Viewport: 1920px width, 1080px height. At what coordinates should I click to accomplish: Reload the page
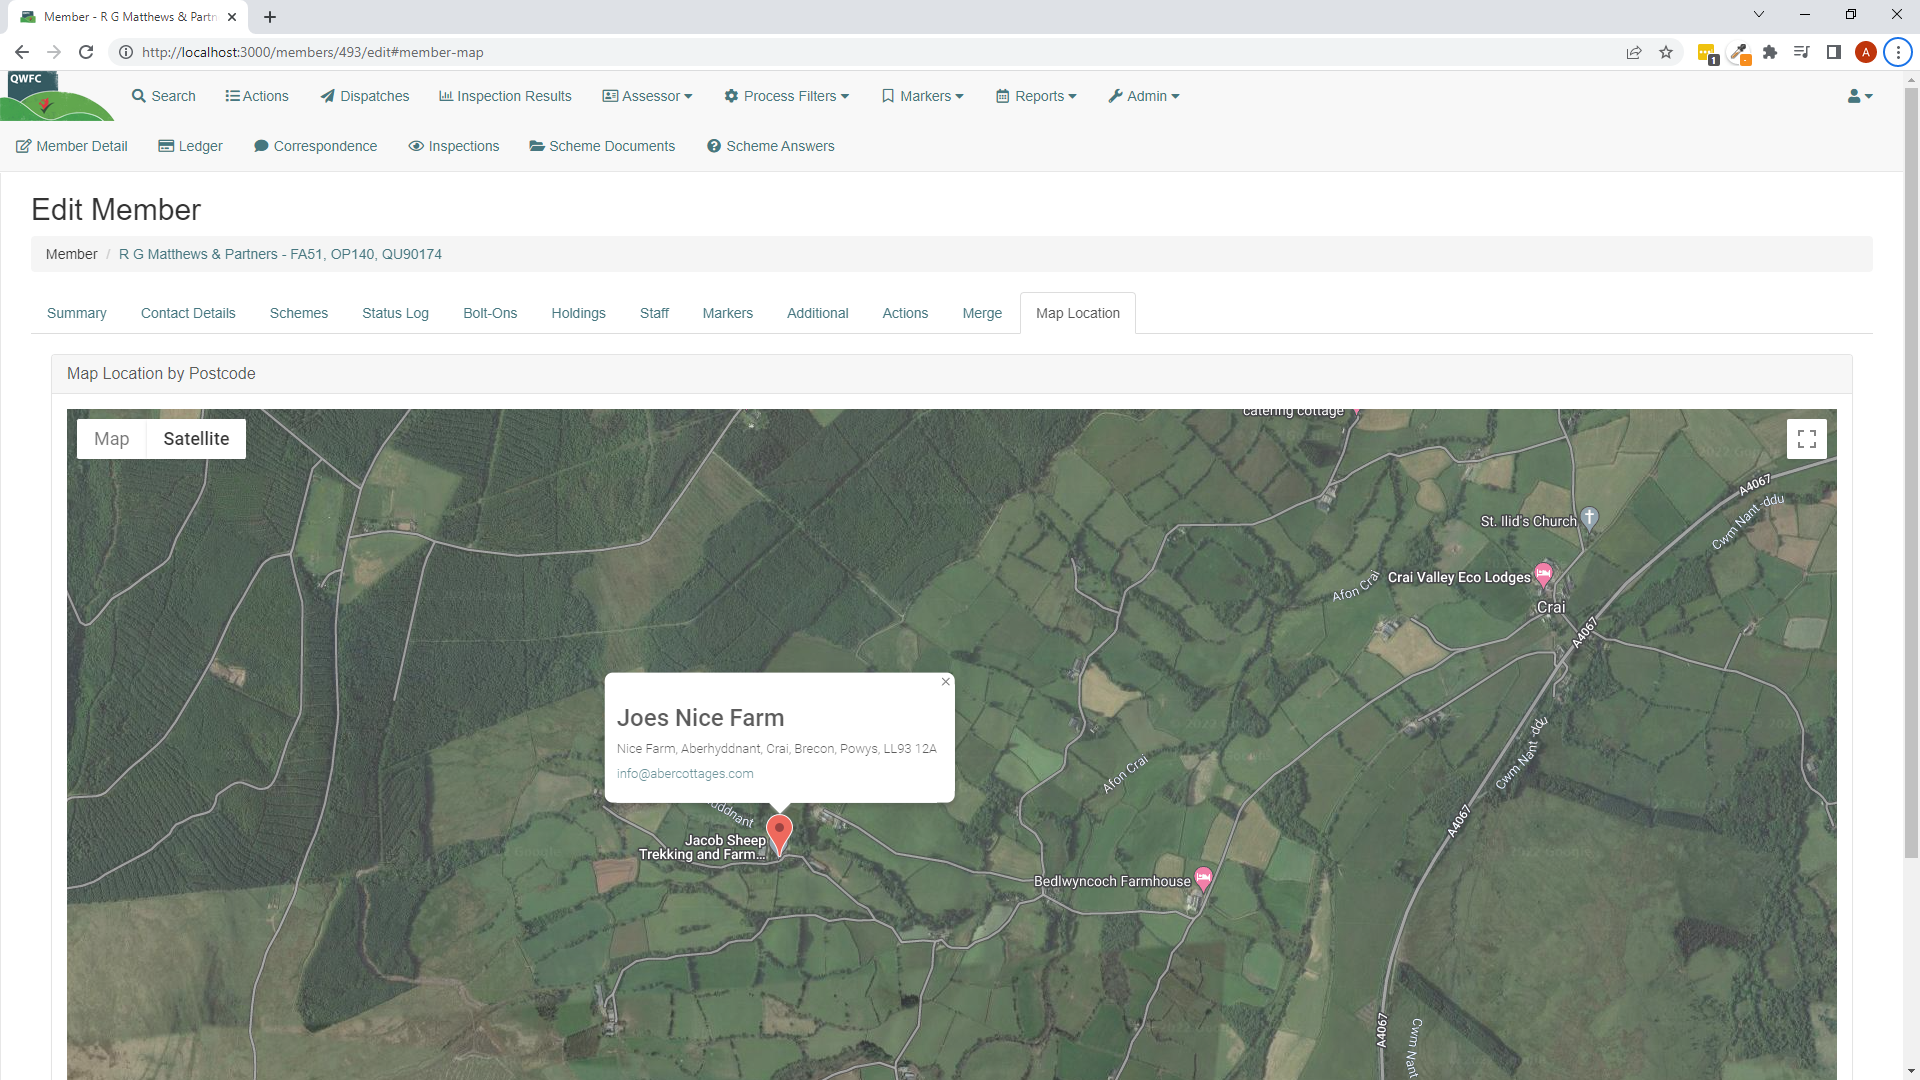[86, 52]
